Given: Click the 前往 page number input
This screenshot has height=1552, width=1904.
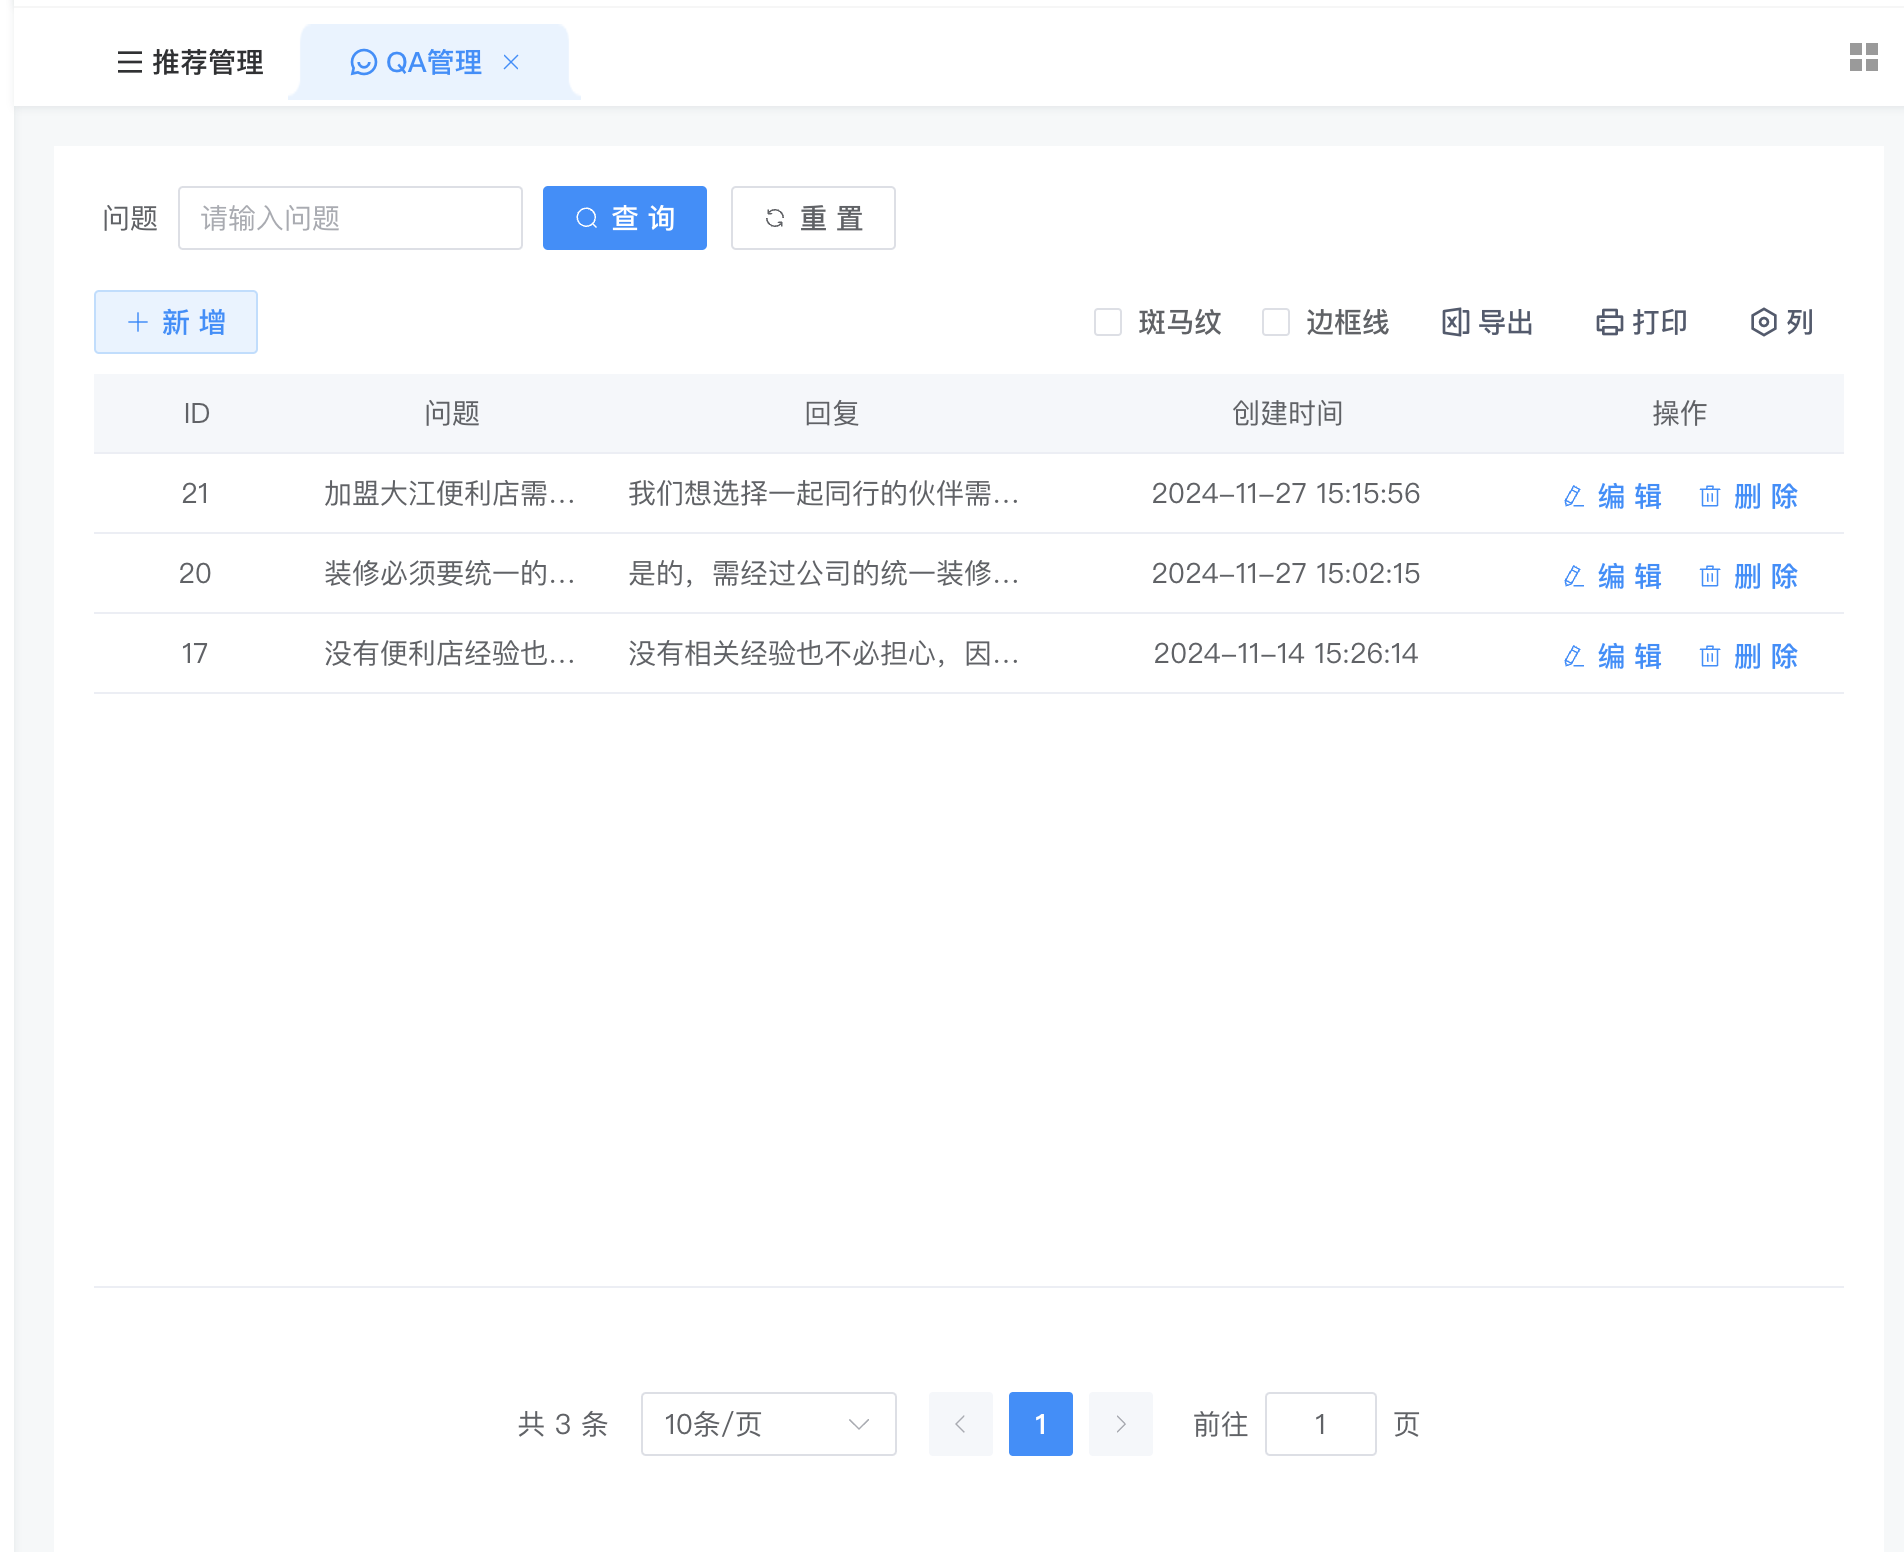Looking at the screenshot, I should point(1320,1424).
